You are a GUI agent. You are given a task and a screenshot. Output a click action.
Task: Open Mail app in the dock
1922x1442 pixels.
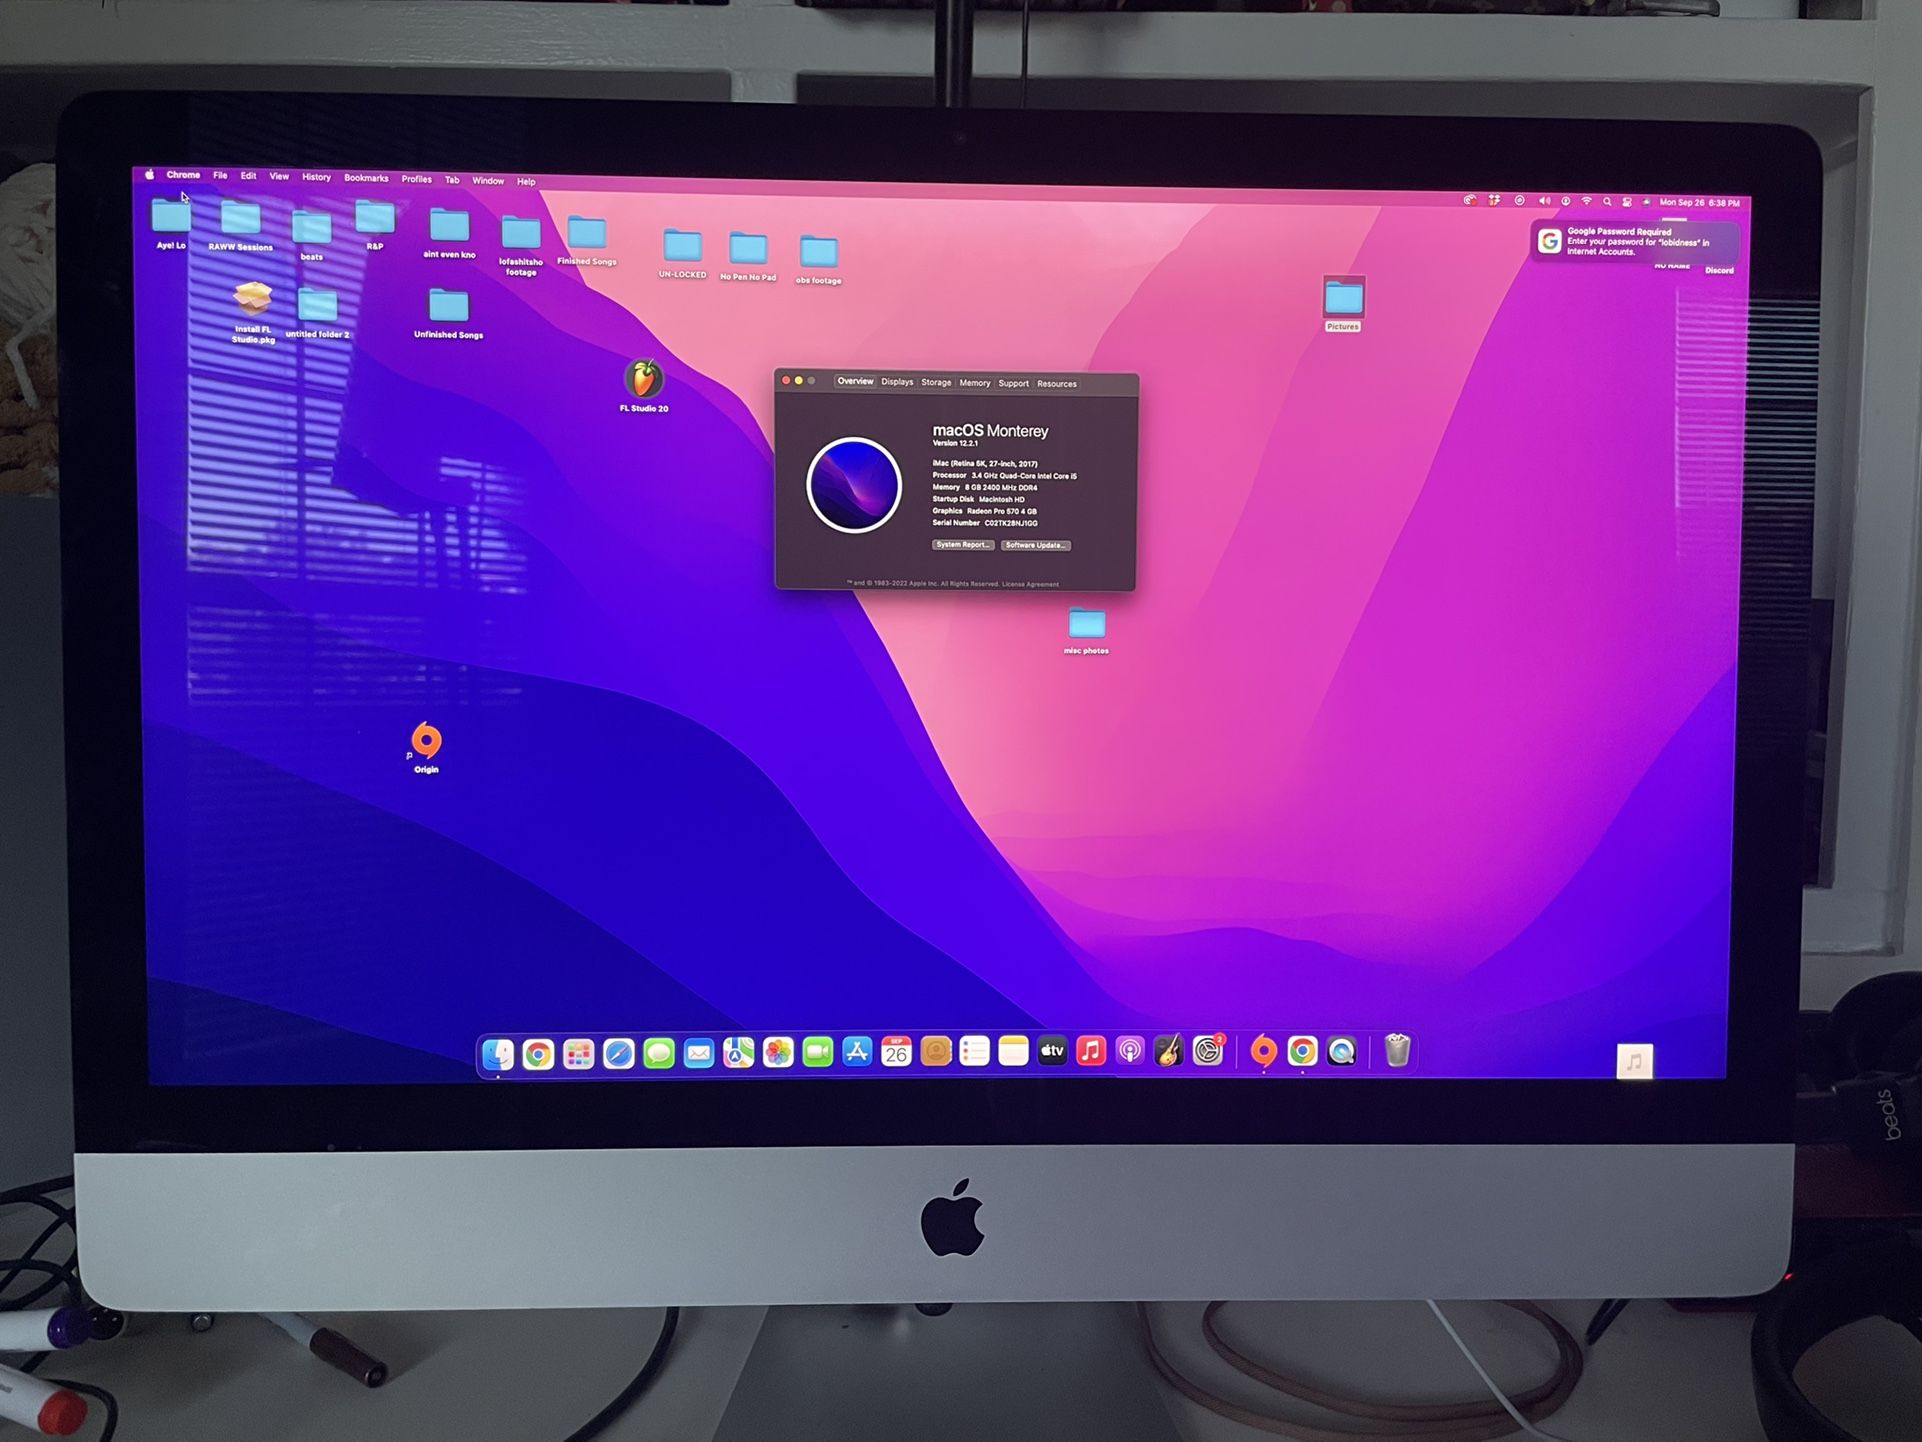tap(698, 1053)
